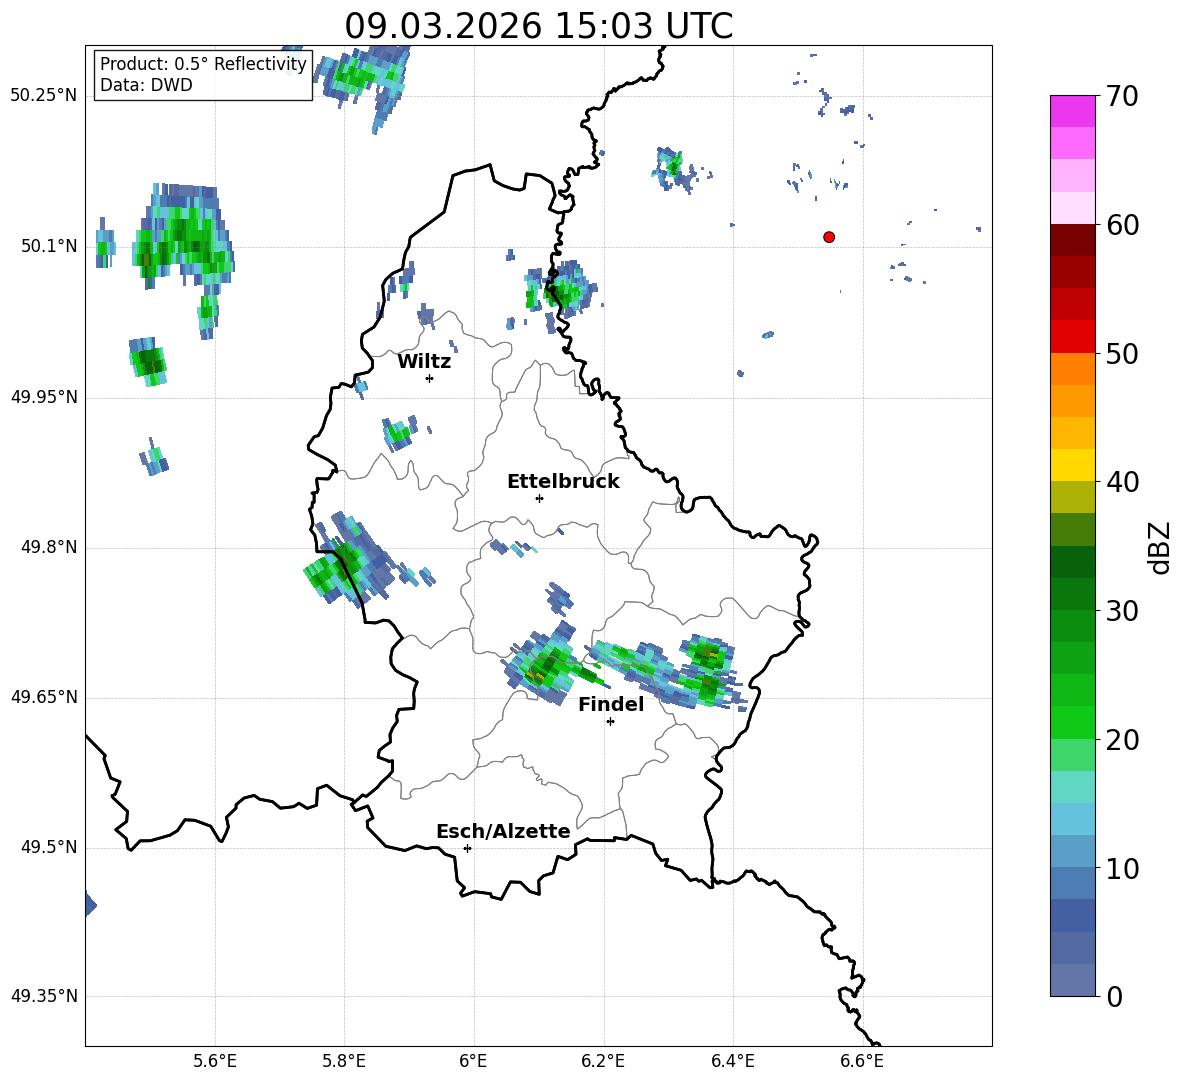This screenshot has height=1081, width=1184.
Task: Click the Esch/Alzette station cross marker
Action: (x=467, y=848)
